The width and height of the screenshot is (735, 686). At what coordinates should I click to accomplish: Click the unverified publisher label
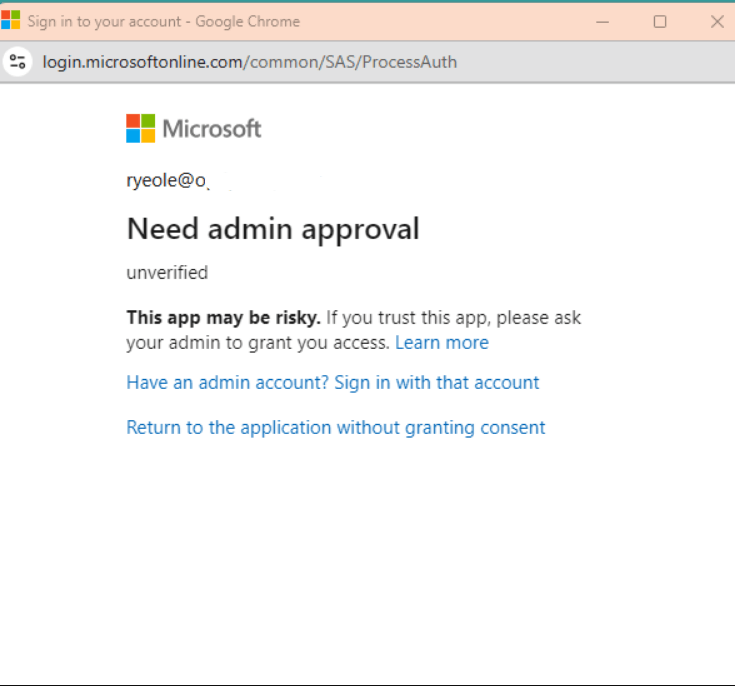167,272
